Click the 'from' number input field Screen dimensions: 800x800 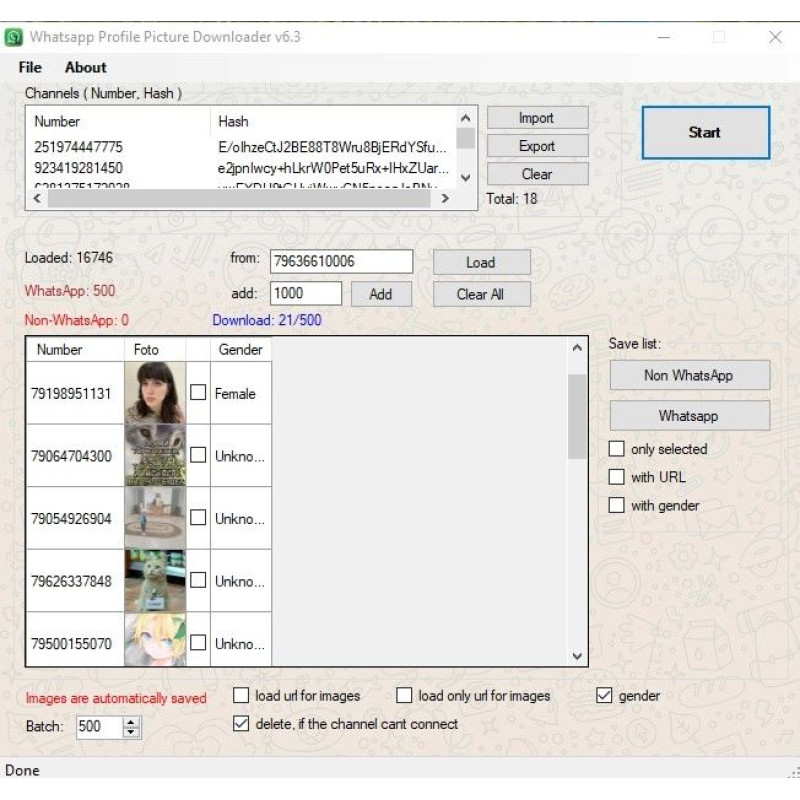pyautogui.click(x=341, y=262)
